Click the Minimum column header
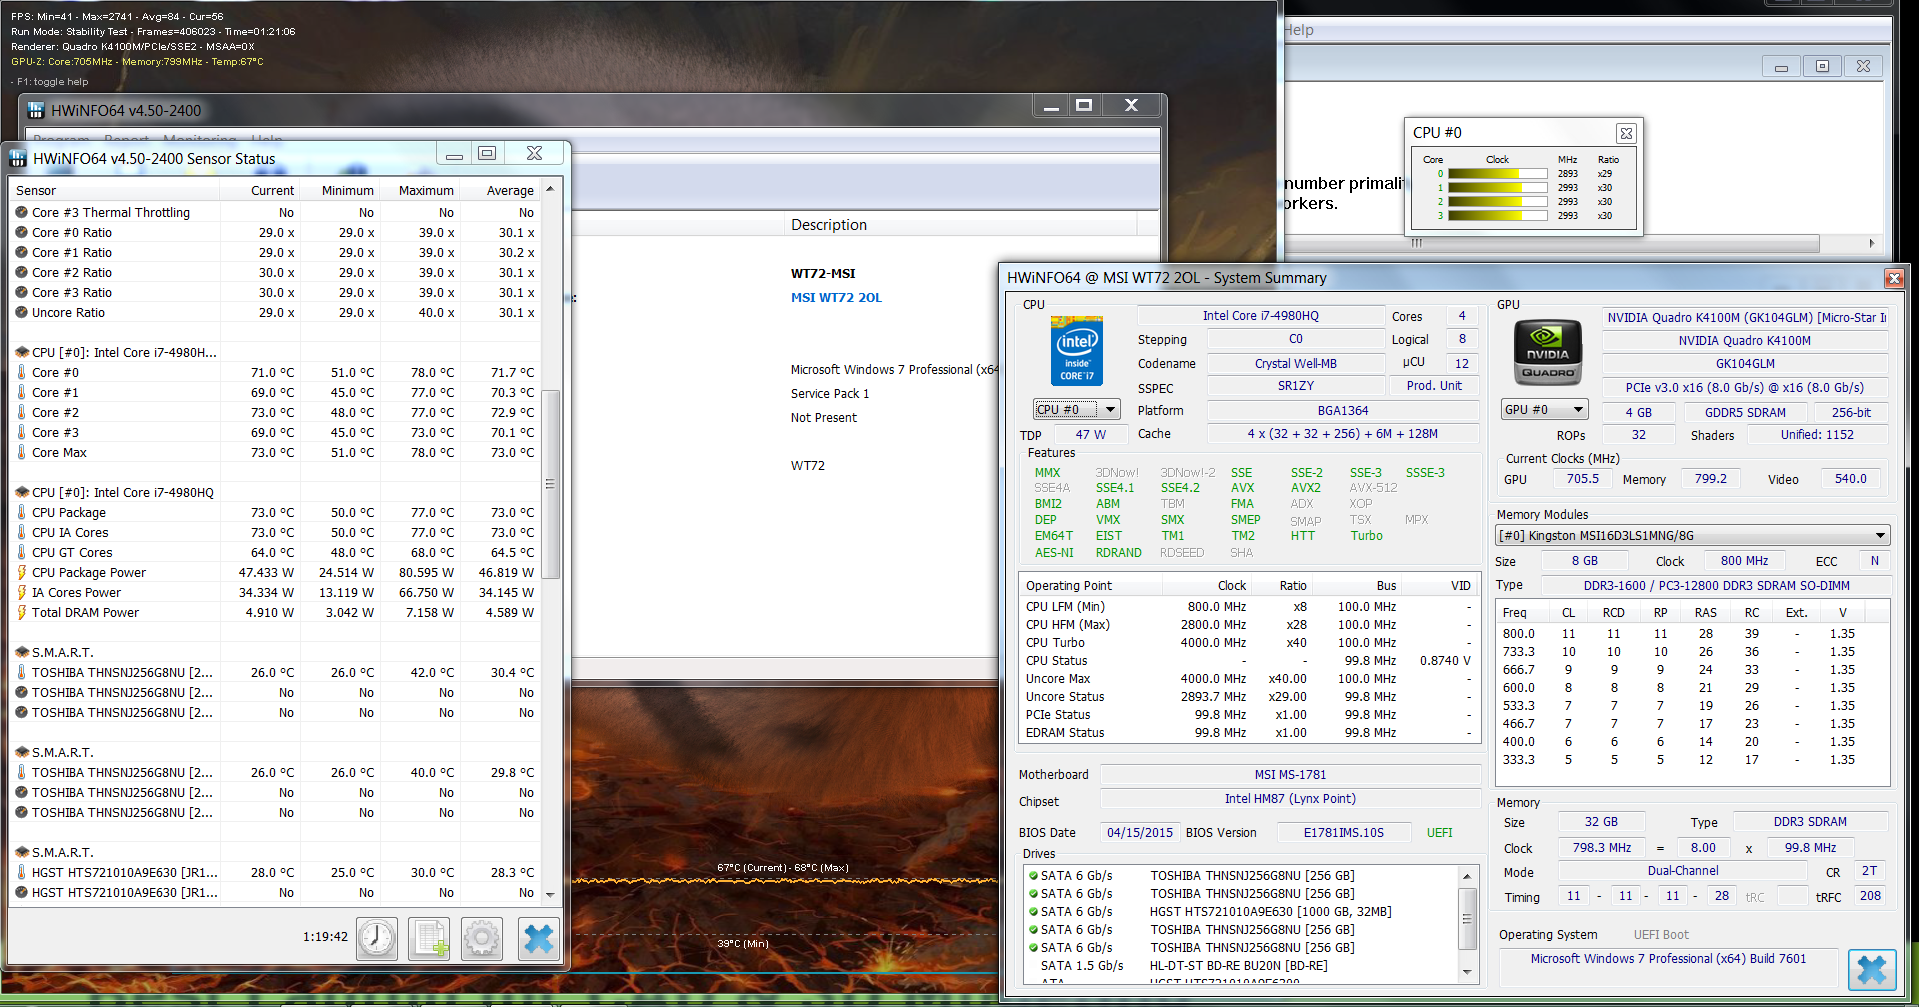 click(340, 190)
